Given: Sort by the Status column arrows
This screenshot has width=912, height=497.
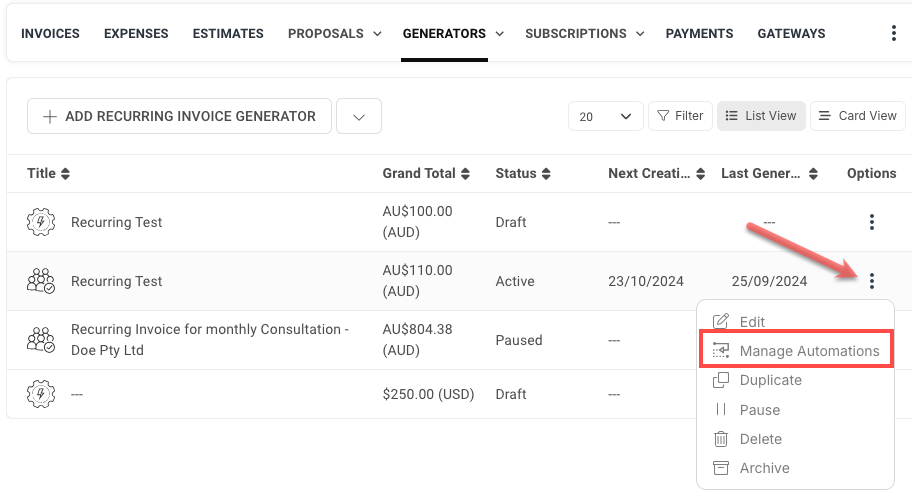Looking at the screenshot, I should click(546, 173).
